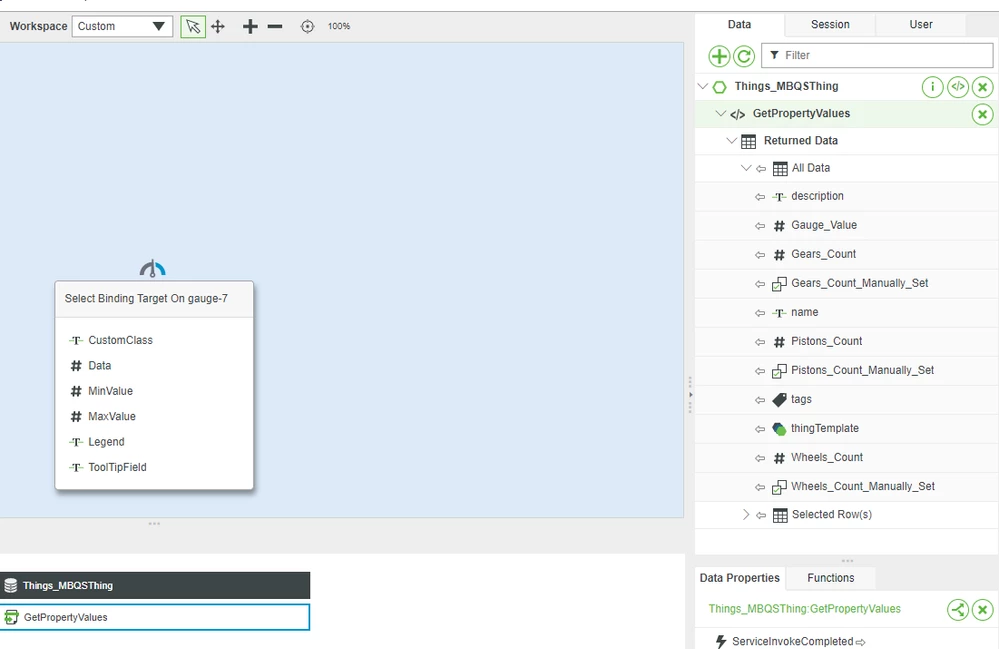Click the zoom-to-fit target icon
The image size is (999, 649).
point(307,27)
